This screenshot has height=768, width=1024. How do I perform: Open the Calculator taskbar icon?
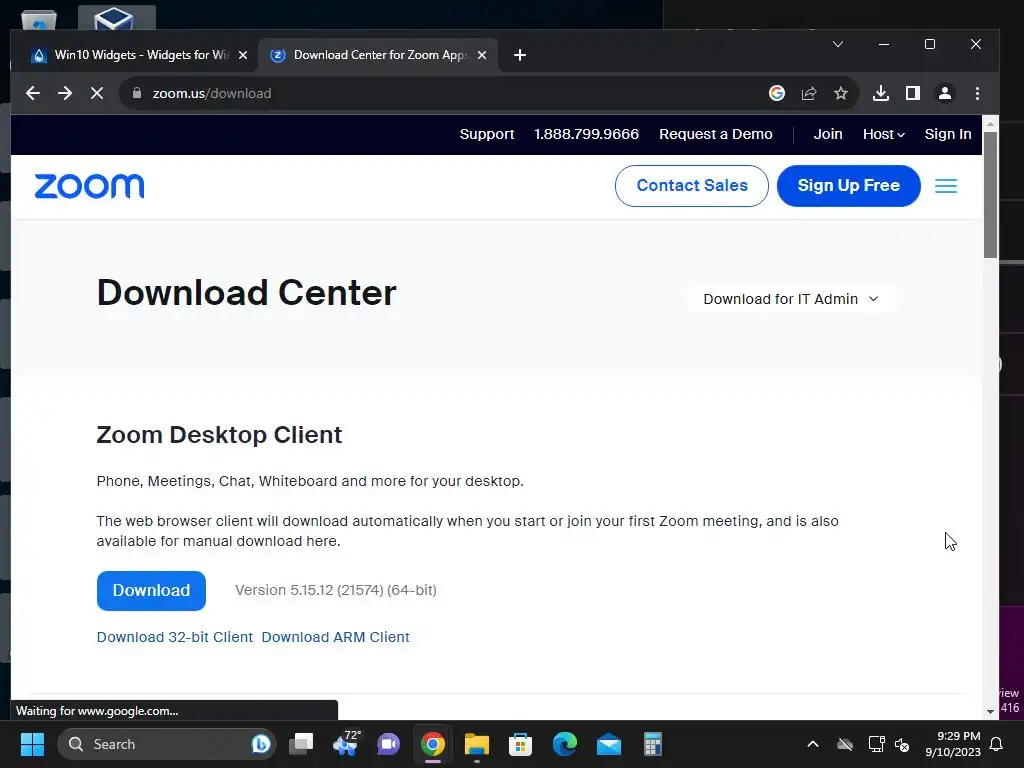(652, 744)
